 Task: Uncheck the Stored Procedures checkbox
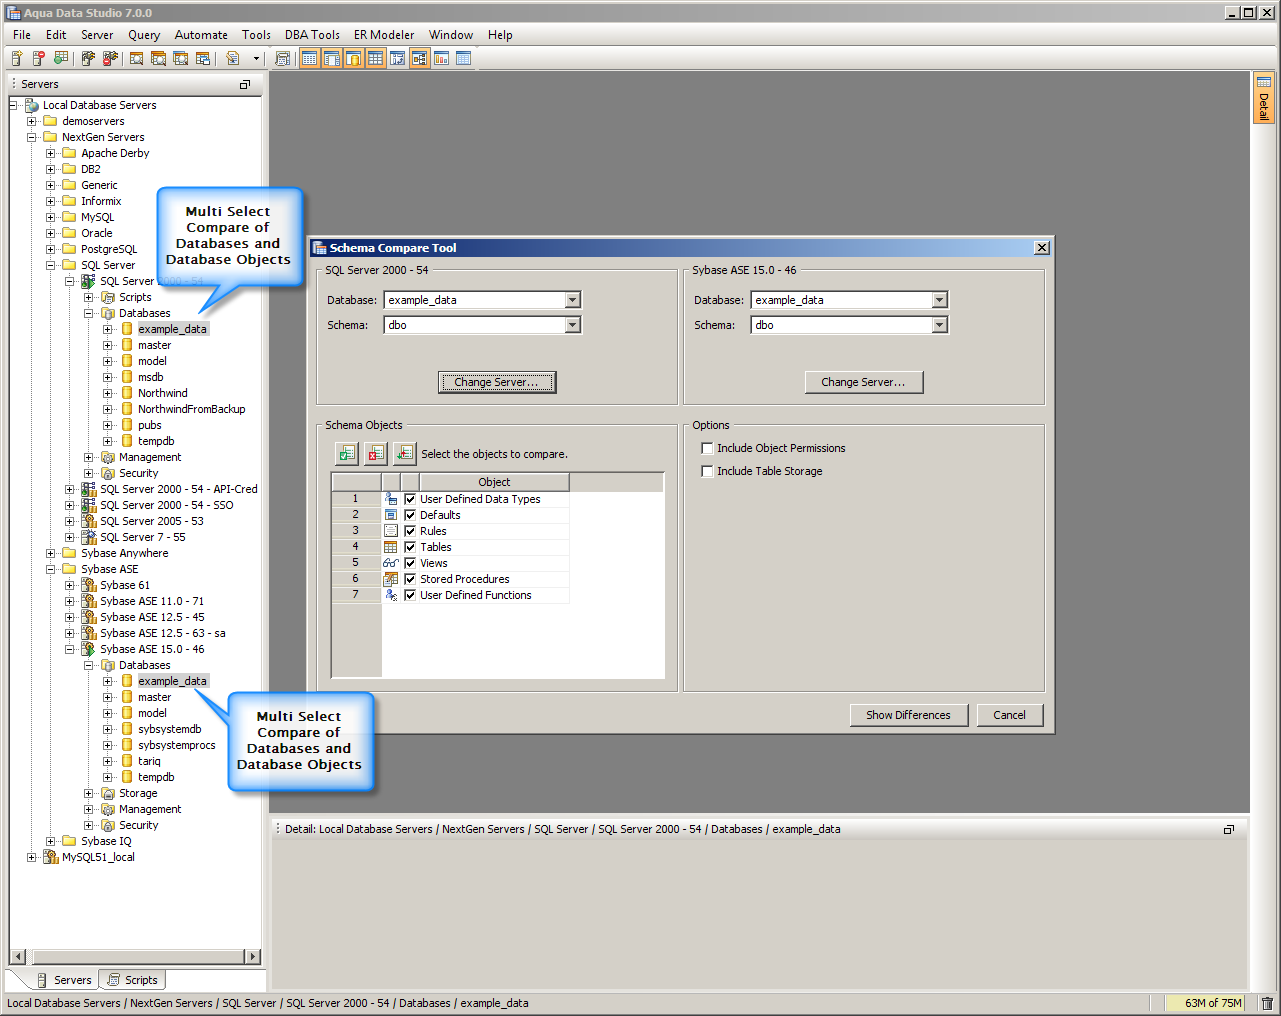410,579
